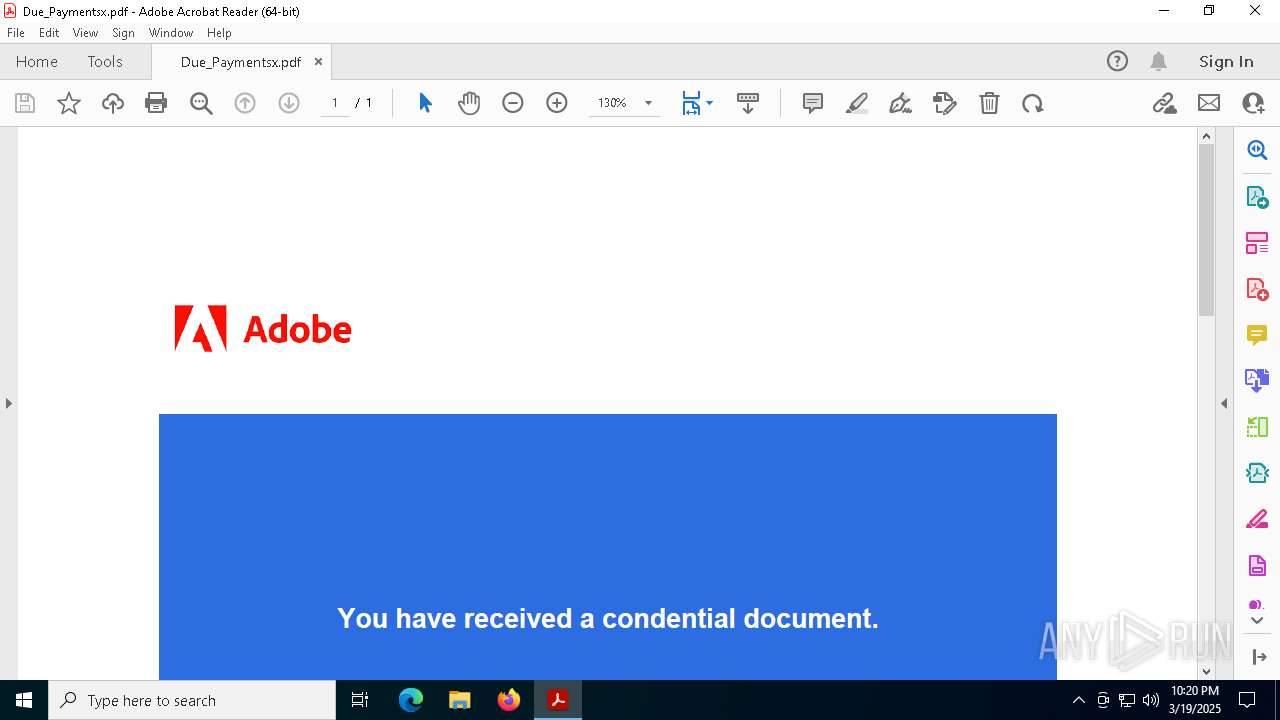Click the taskbar search box
The image size is (1280, 720).
[x=192, y=700]
